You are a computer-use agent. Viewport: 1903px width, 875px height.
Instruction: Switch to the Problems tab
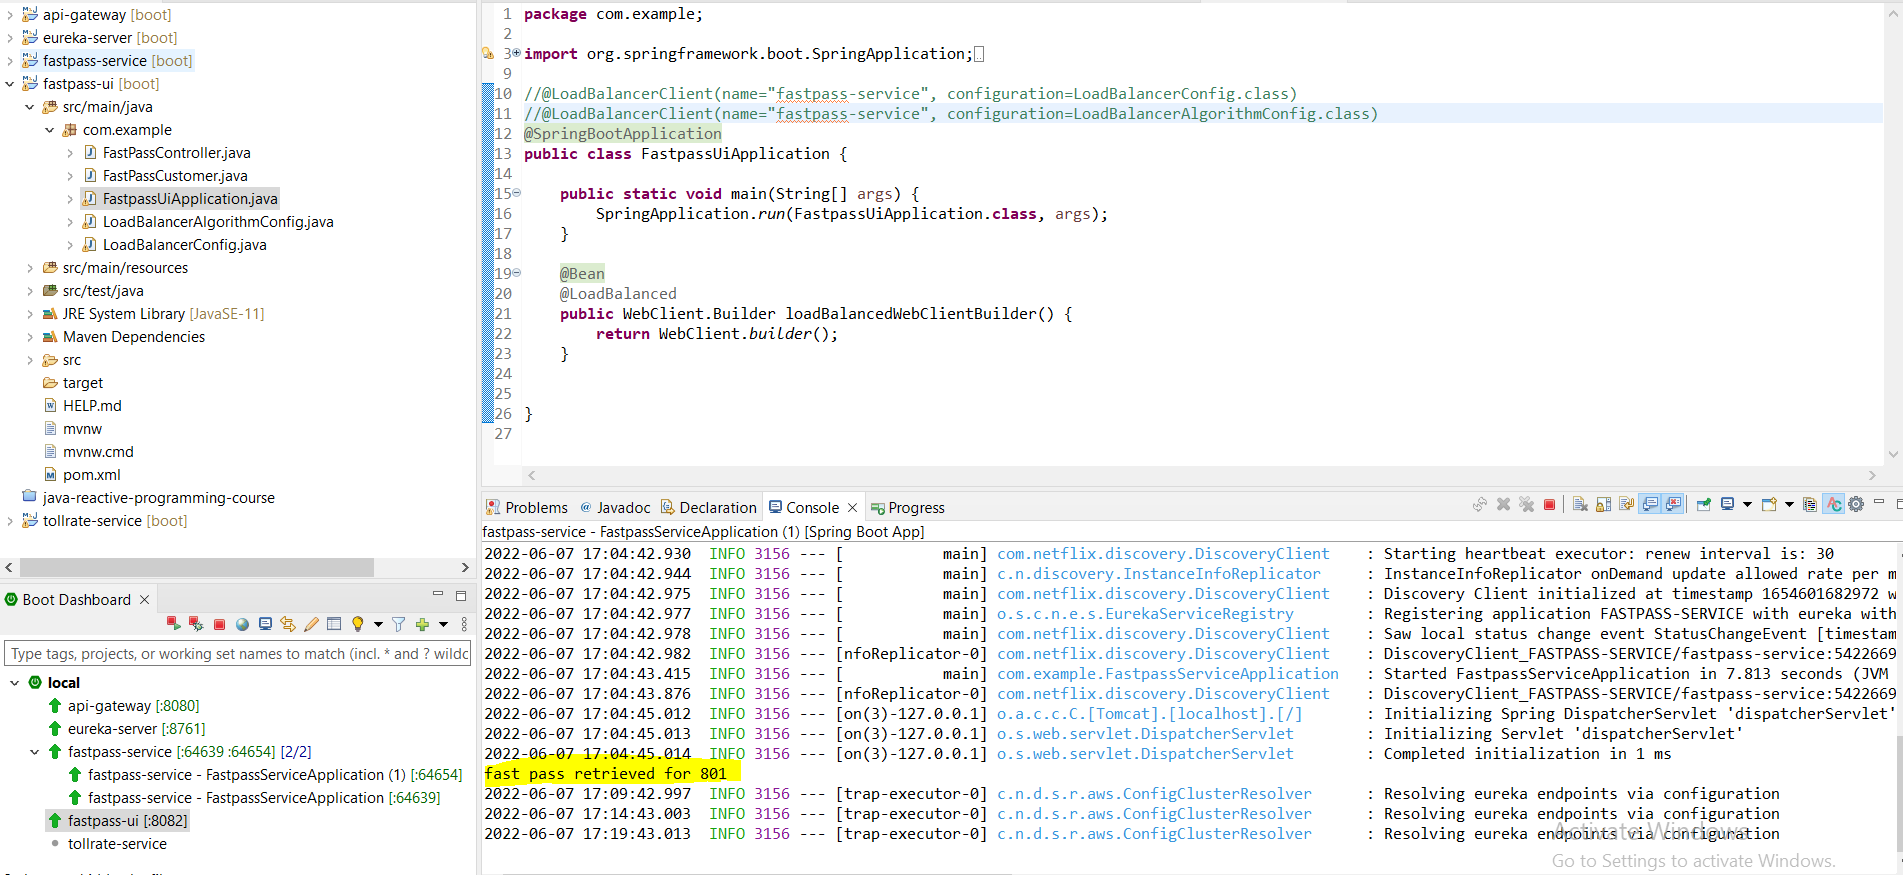pos(527,508)
